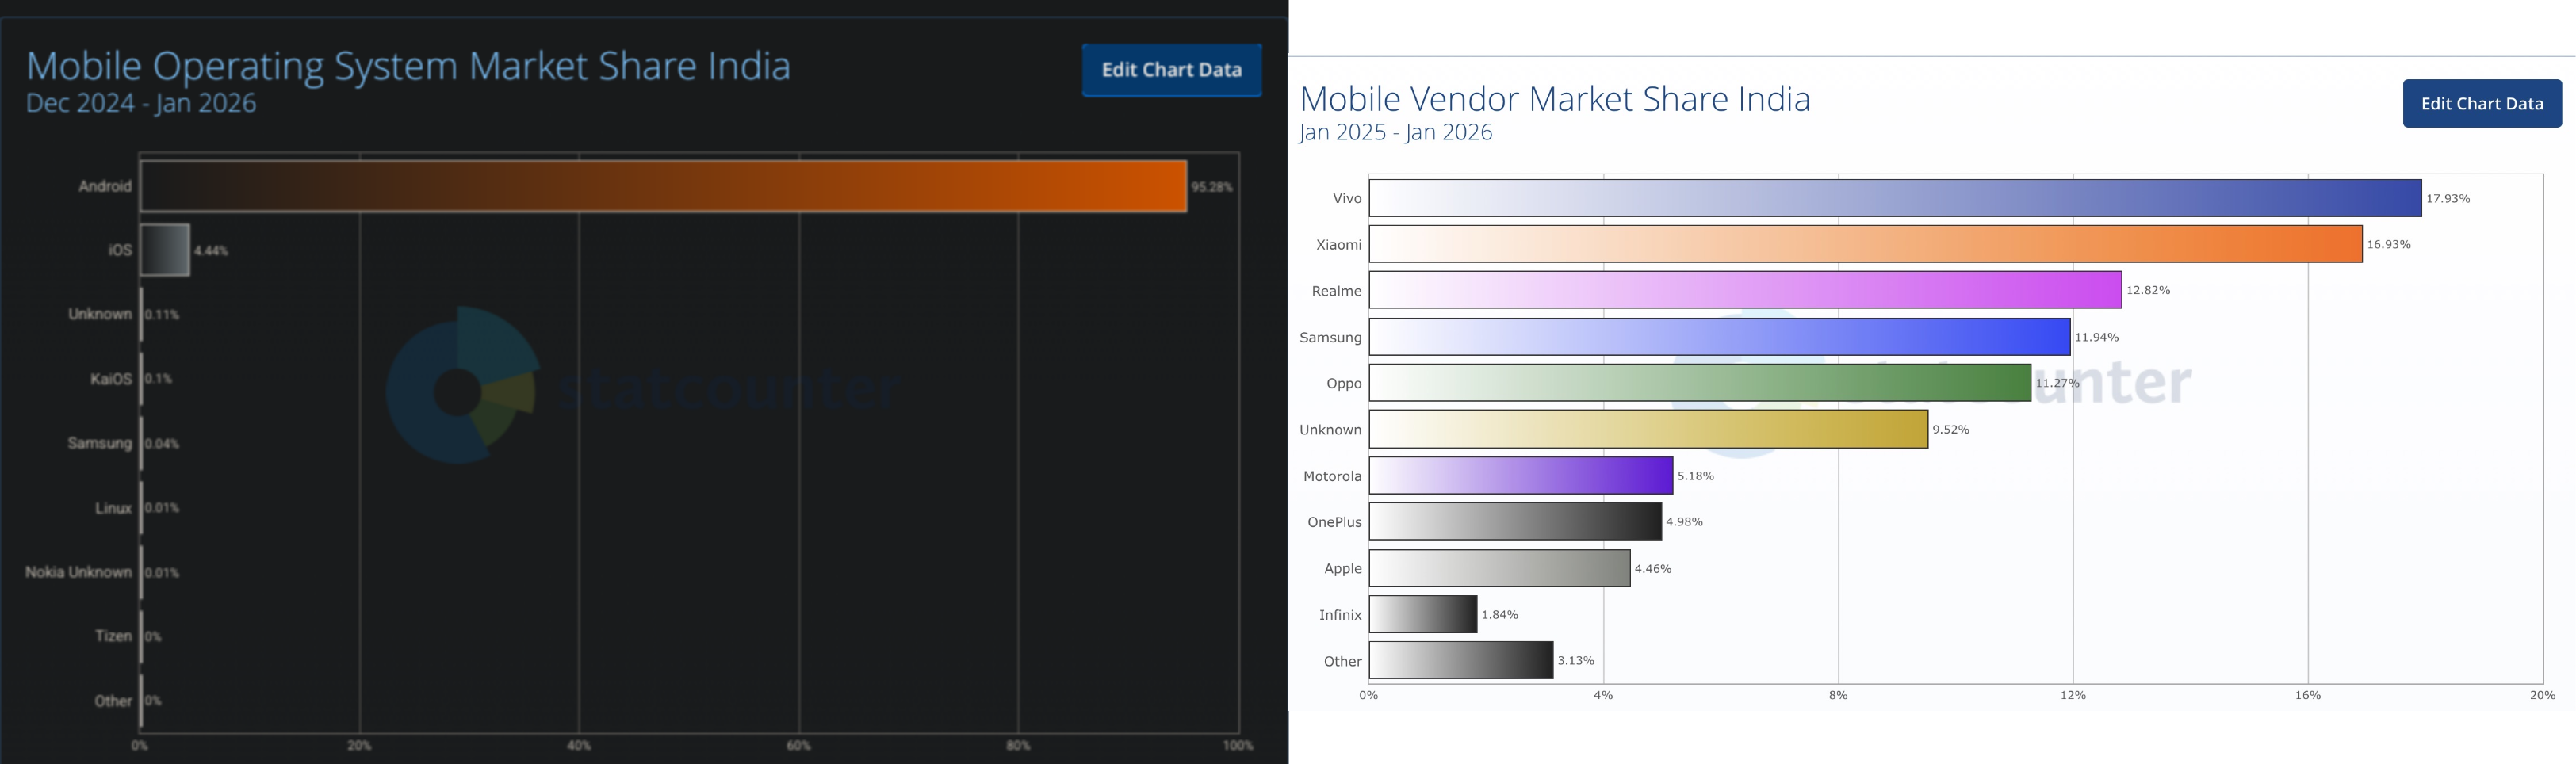Click the blue Samsung bar in Vendor chart
Viewport: 2576px width, 764px height.
(1719, 337)
